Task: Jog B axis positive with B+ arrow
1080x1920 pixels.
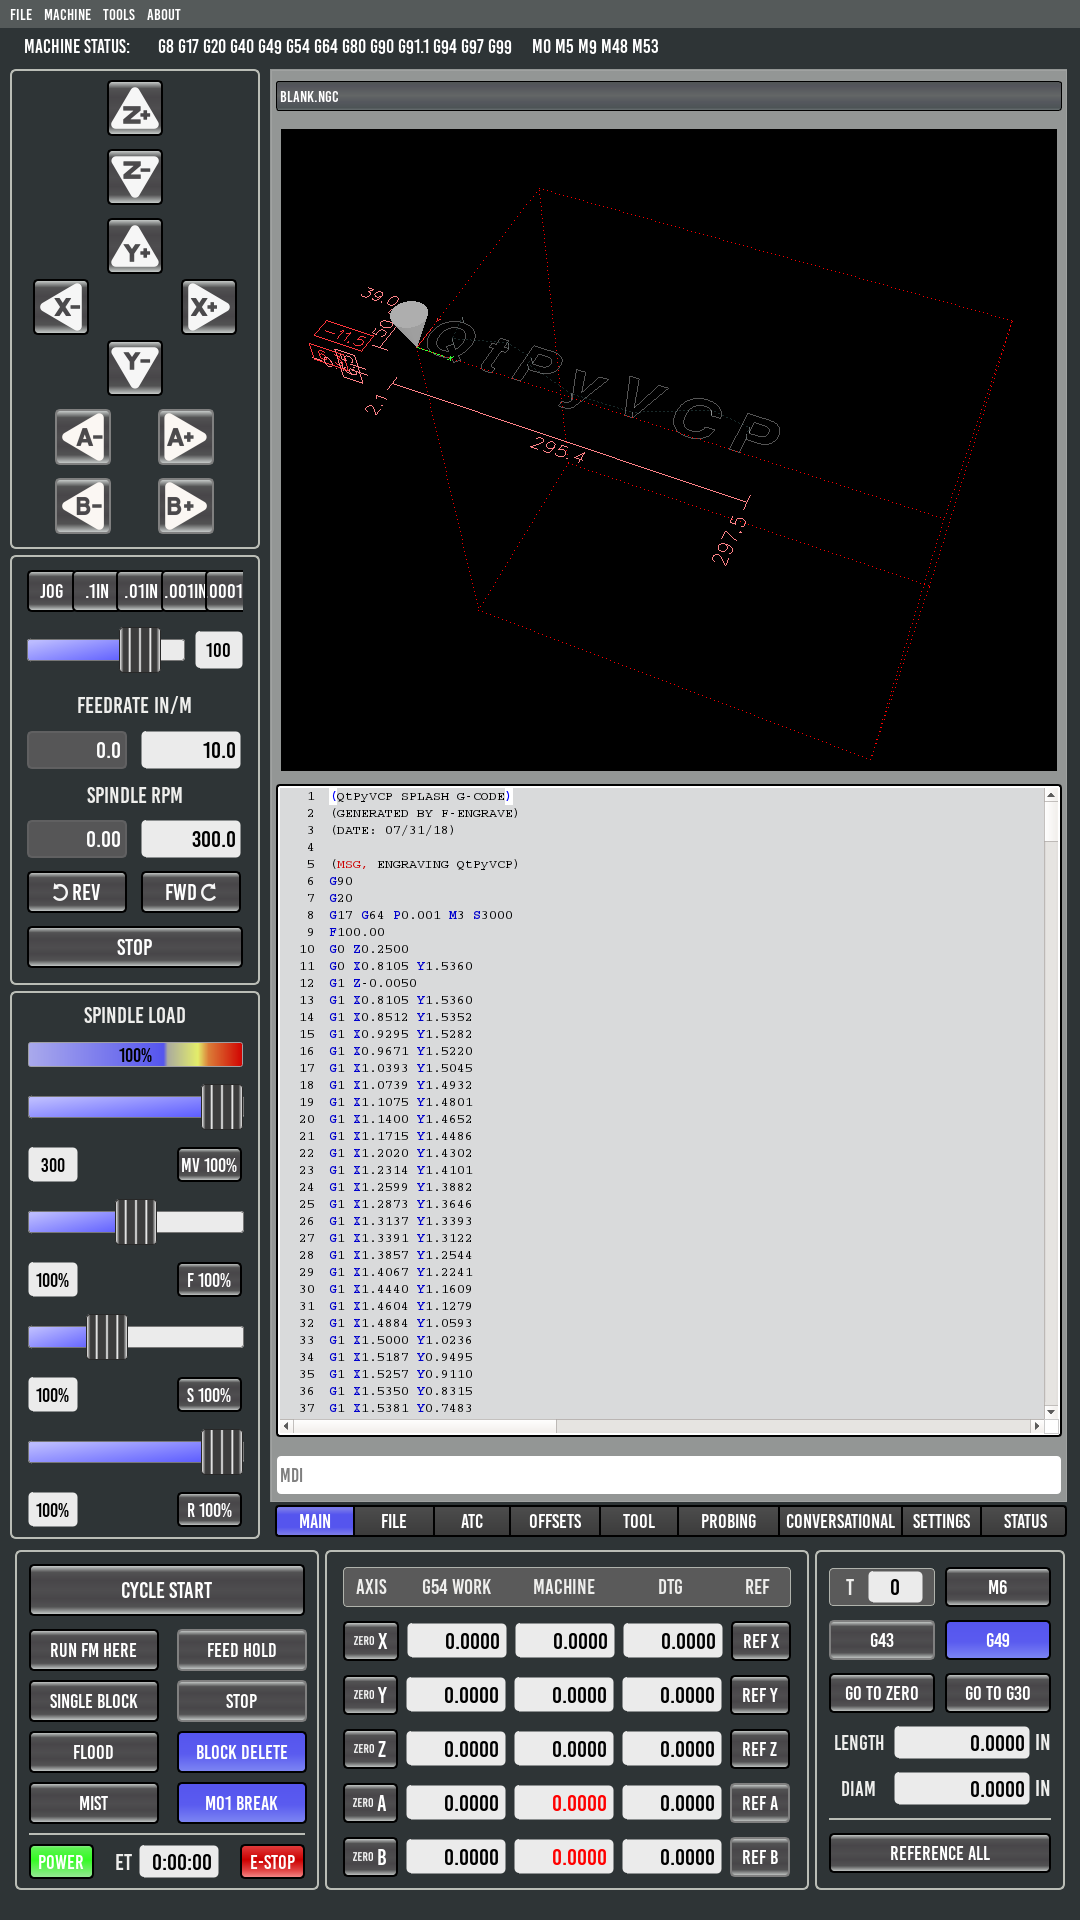Action: coord(186,506)
